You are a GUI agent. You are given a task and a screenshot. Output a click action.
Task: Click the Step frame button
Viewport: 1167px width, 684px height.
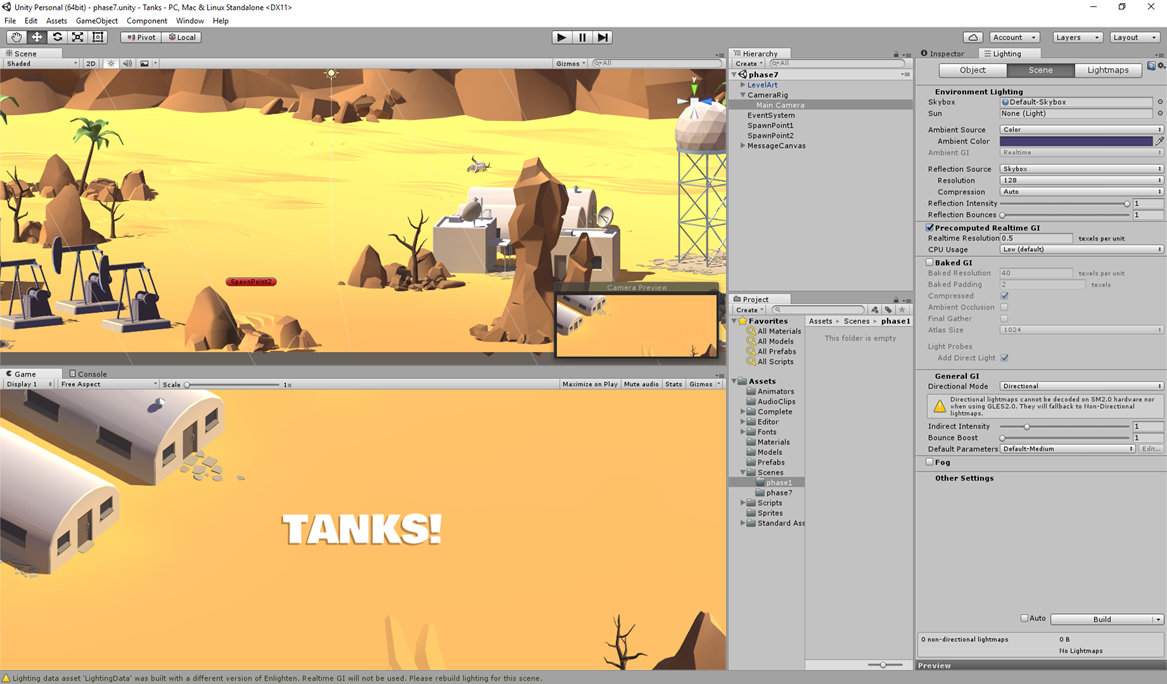click(603, 37)
